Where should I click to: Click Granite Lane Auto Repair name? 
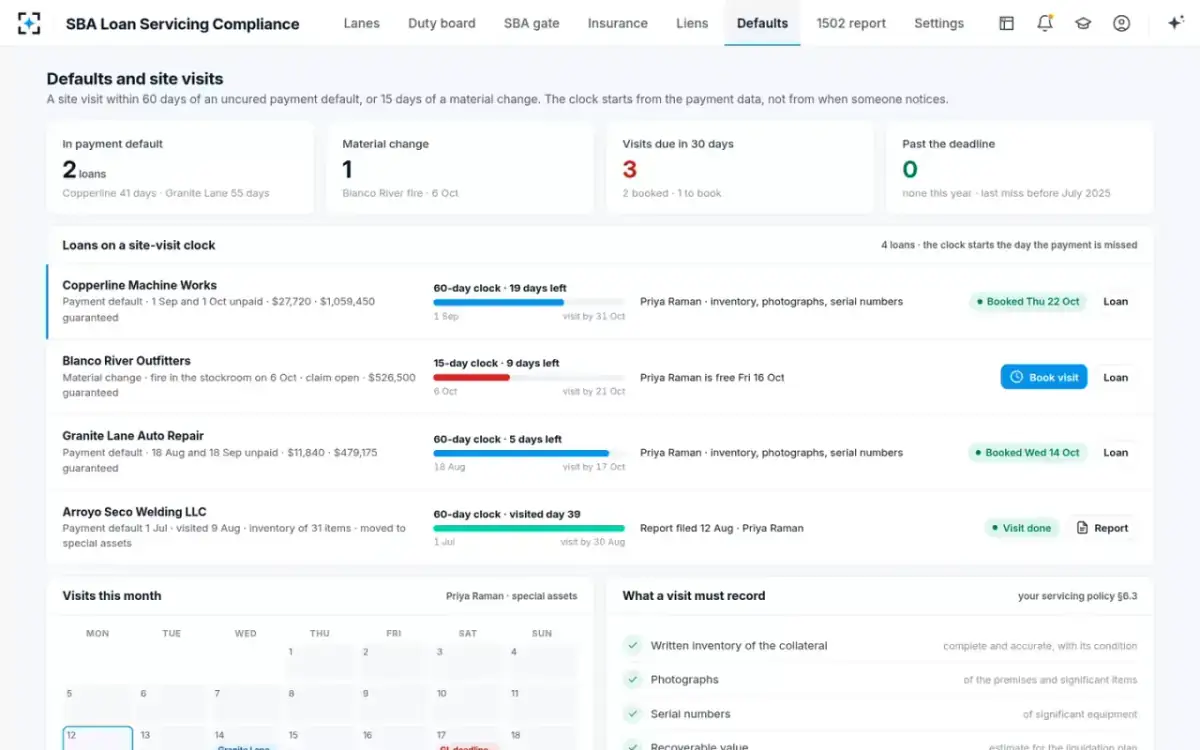click(x=133, y=436)
